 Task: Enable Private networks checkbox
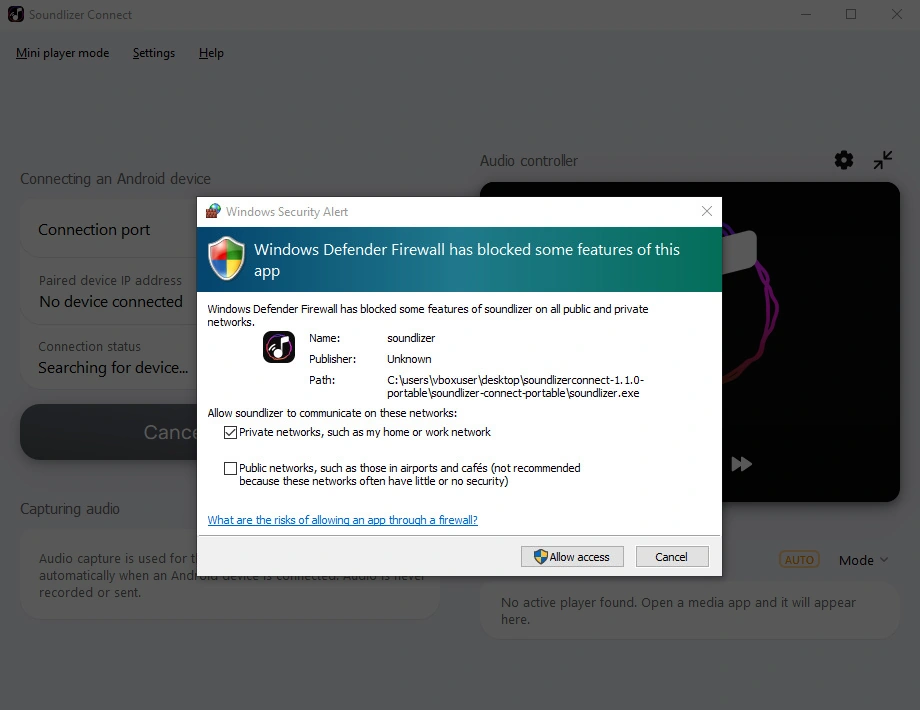point(230,432)
